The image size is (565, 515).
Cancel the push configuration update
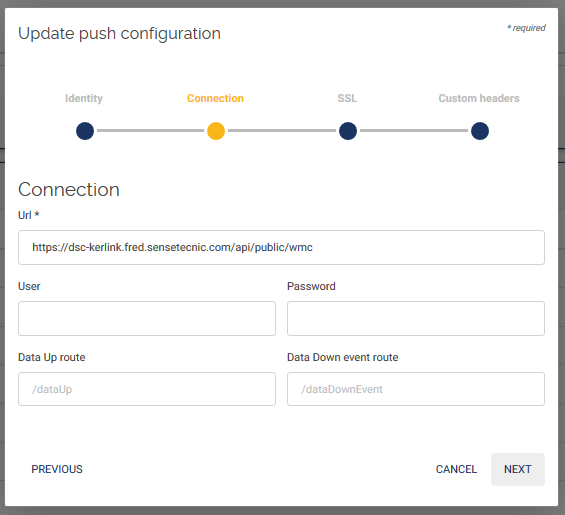(456, 469)
